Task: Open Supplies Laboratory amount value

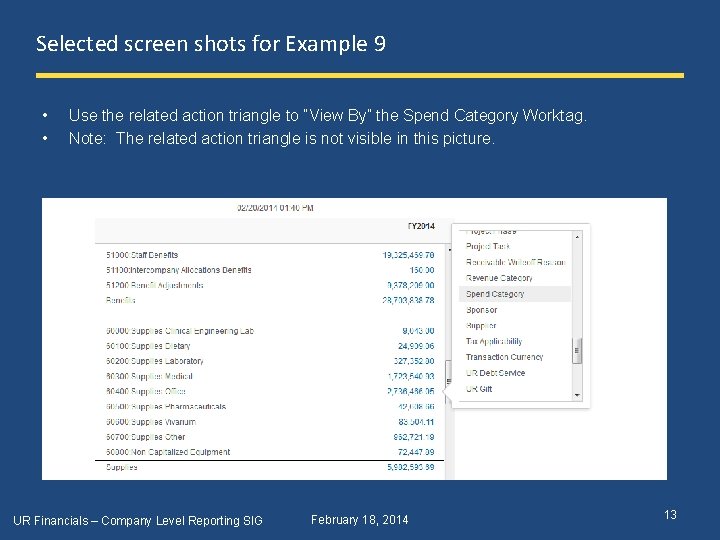Action: 414,361
